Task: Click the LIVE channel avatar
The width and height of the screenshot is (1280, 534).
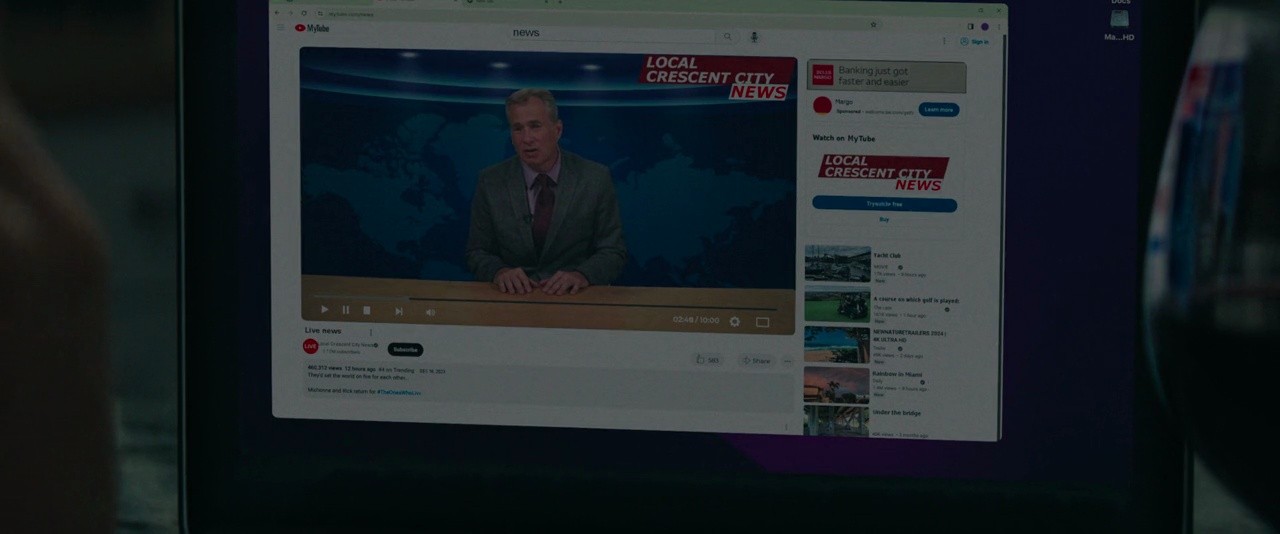Action: pyautogui.click(x=310, y=346)
